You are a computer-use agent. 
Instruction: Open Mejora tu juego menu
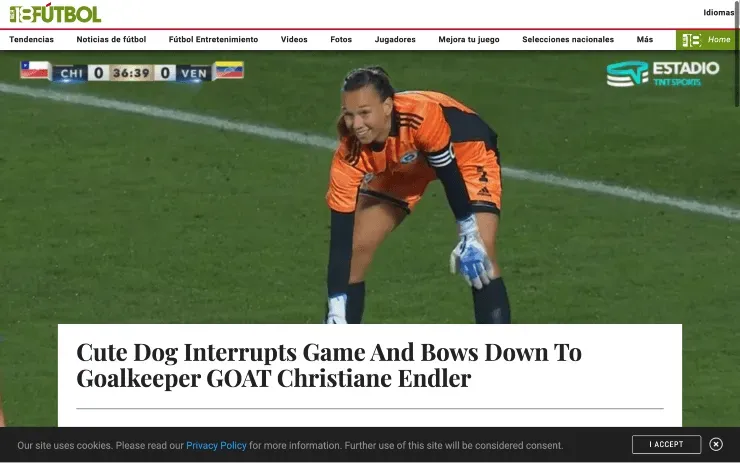(x=469, y=40)
